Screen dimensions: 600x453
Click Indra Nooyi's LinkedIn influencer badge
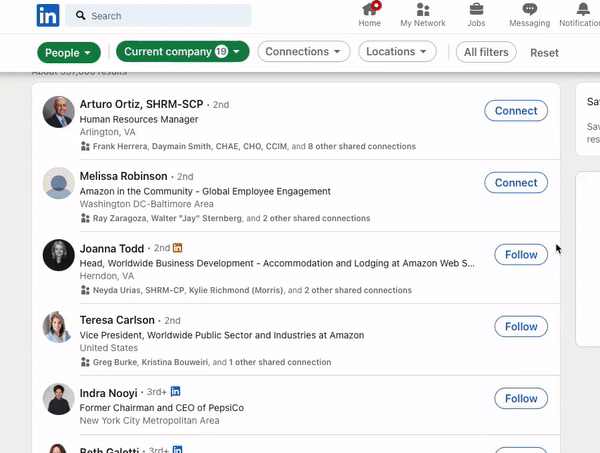175,391
